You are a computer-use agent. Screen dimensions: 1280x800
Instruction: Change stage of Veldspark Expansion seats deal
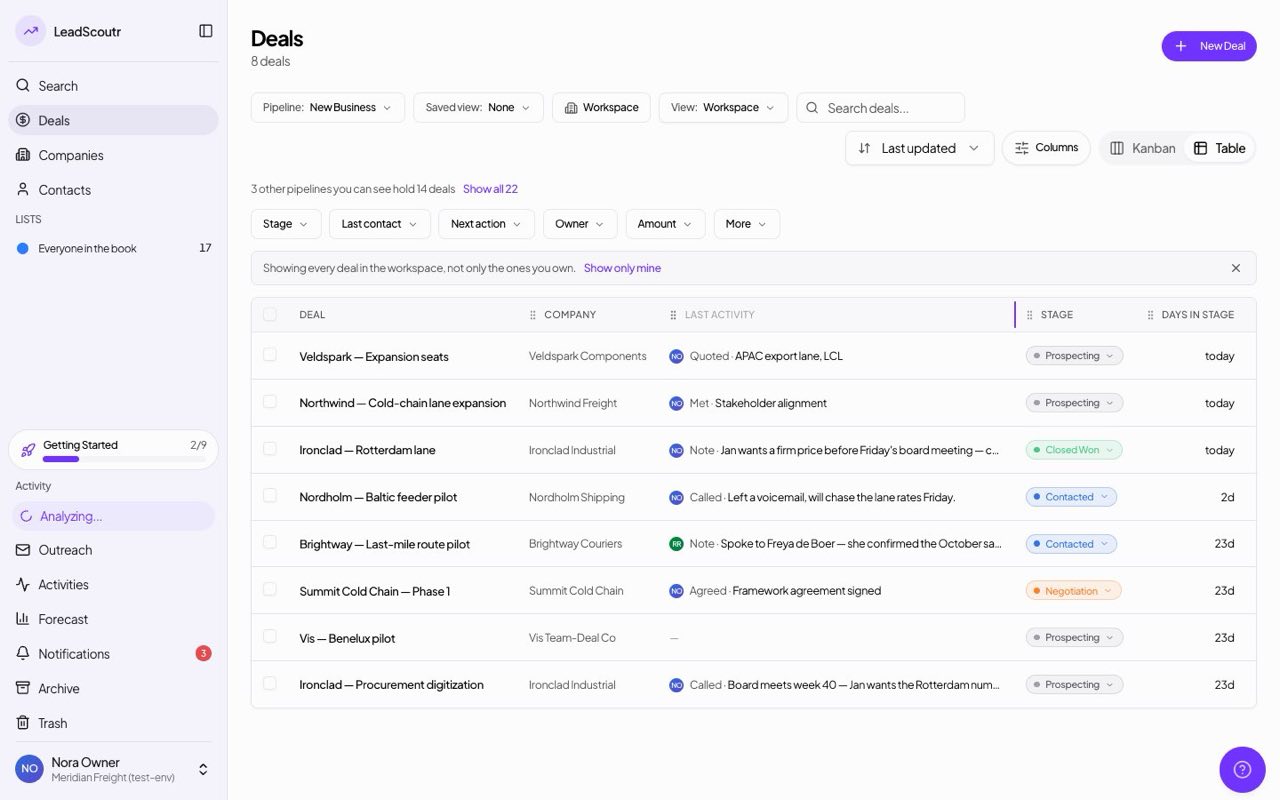click(1074, 356)
